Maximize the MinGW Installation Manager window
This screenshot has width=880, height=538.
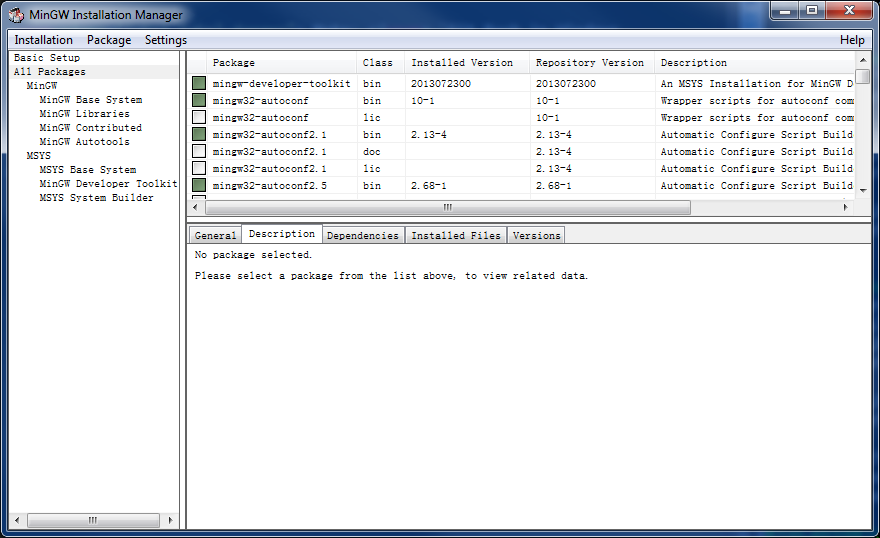(812, 11)
